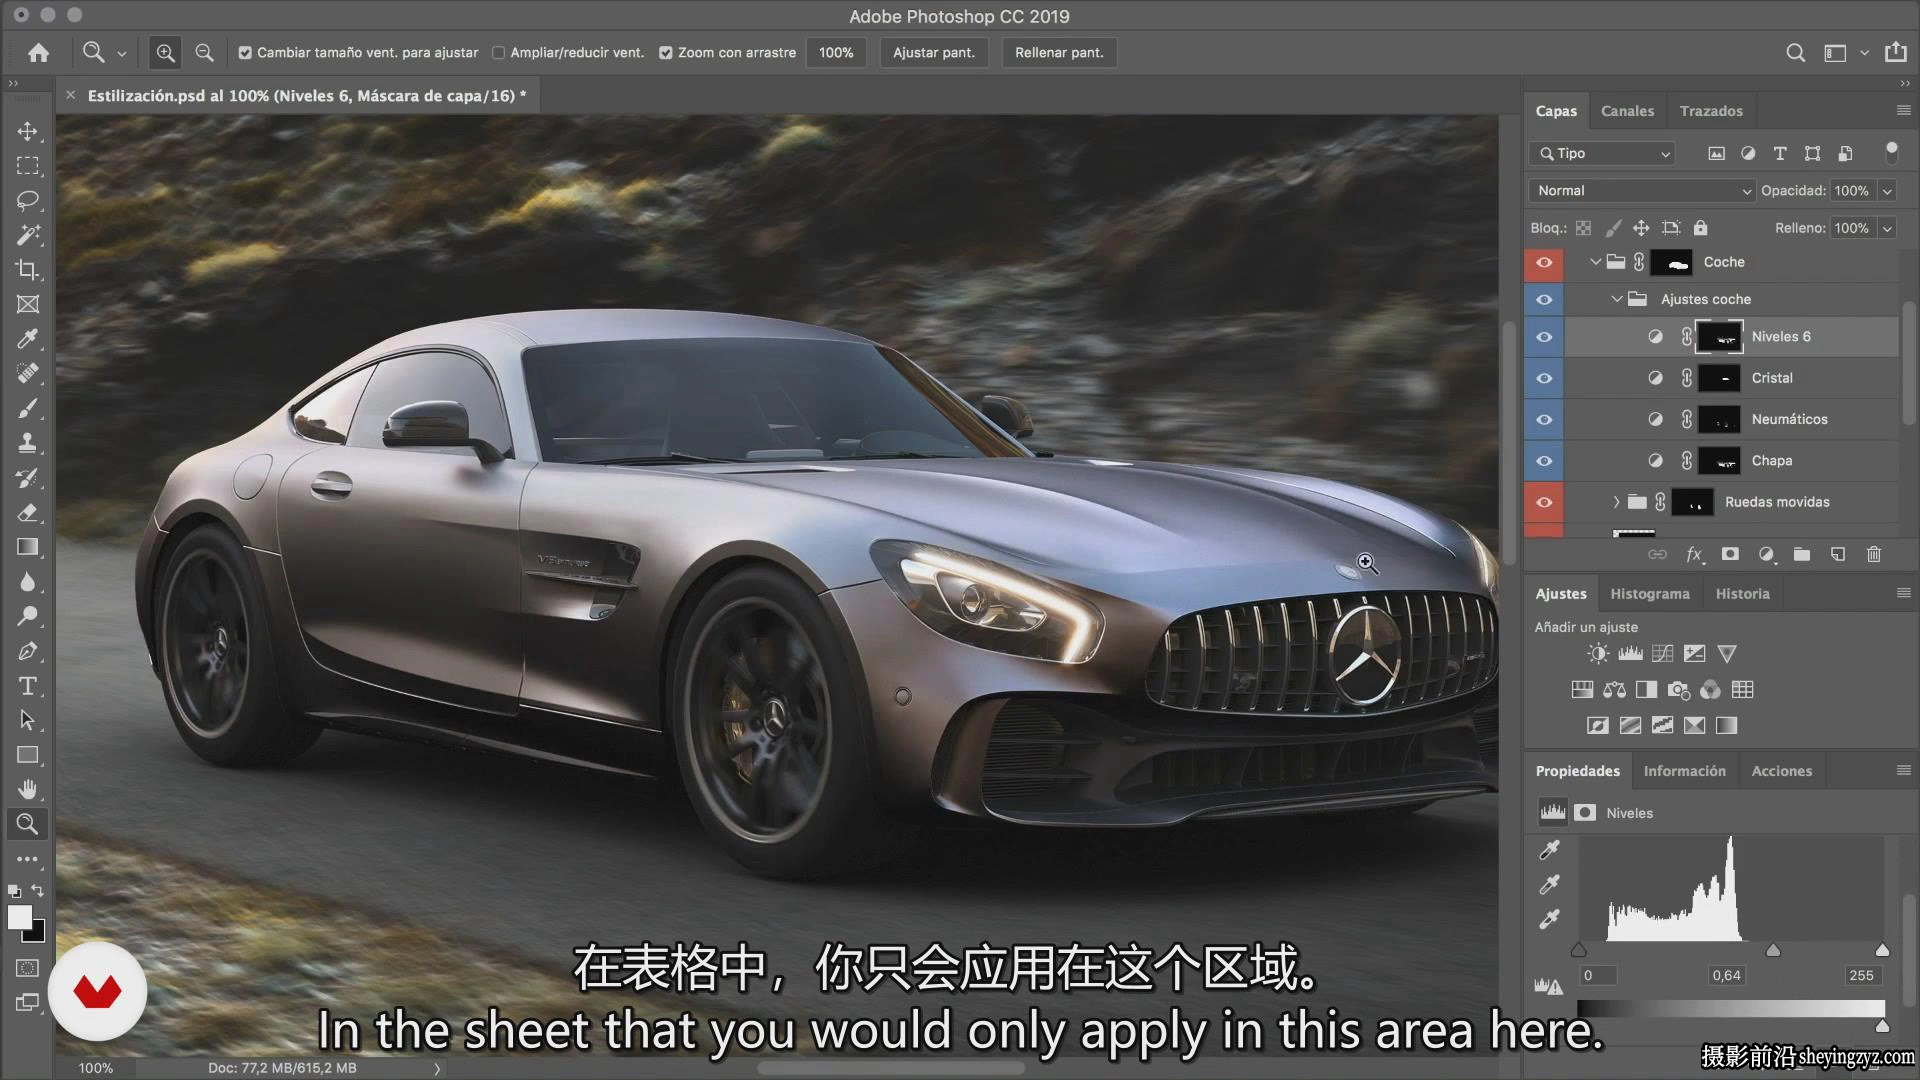Image resolution: width=1920 pixels, height=1080 pixels.
Task: Delete layer with the trash icon
Action: tap(1874, 554)
